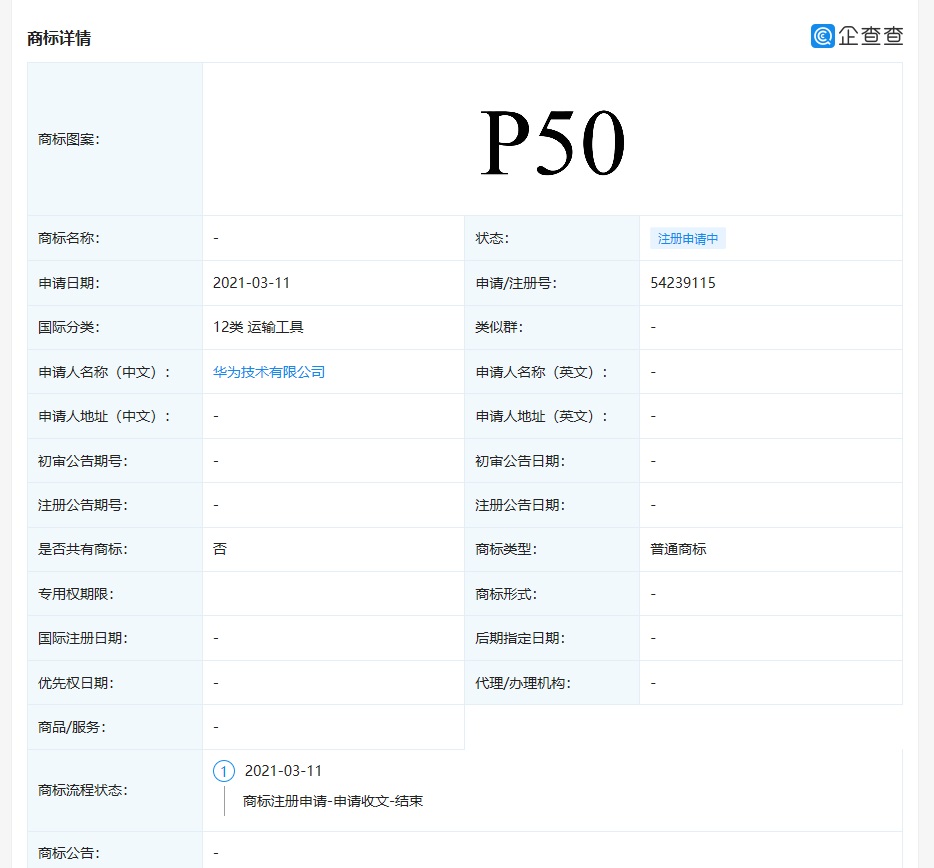
Task: Click the 12类 运输工具 classification value
Action: [x=259, y=327]
